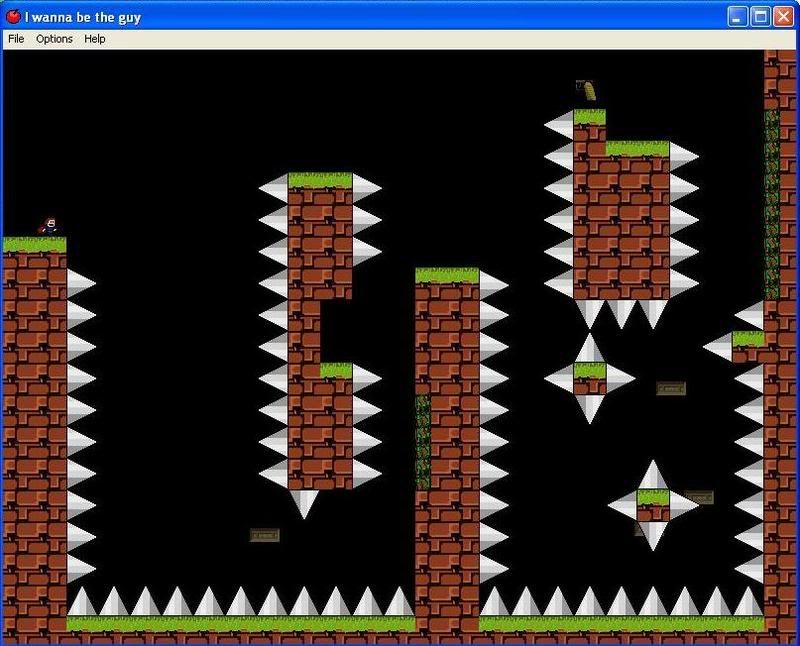
Task: Close the I wanna be the guy window
Action: [x=783, y=17]
